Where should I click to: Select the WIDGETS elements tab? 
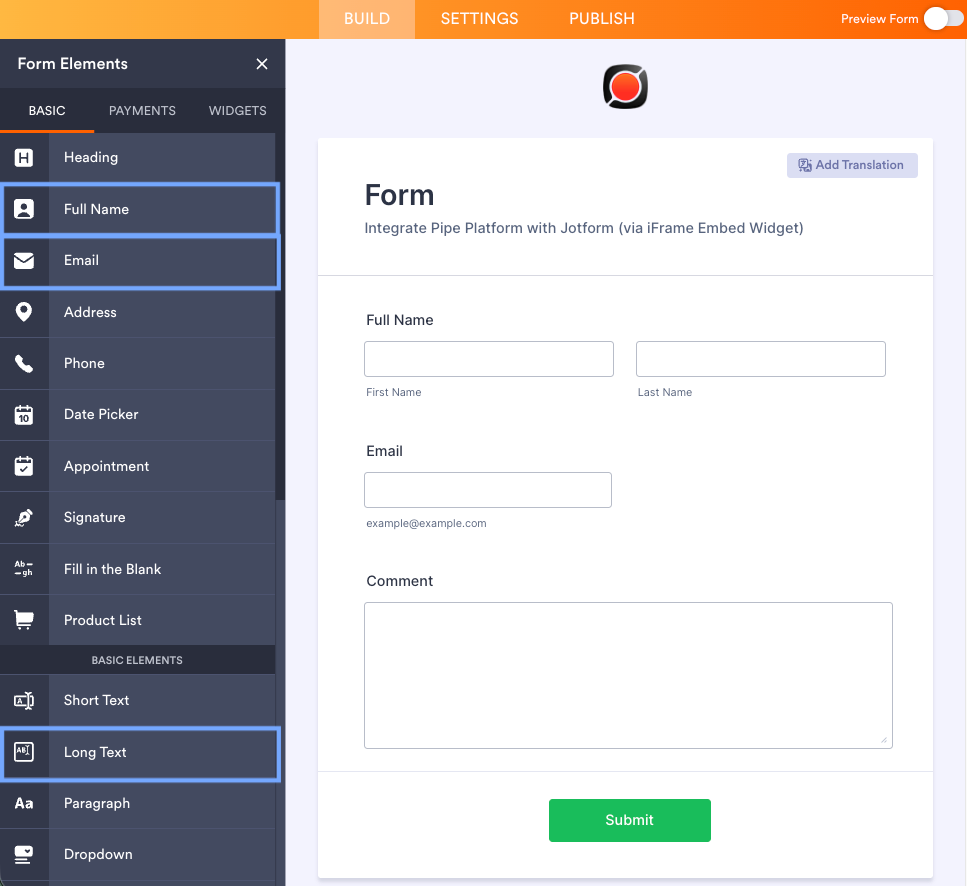[x=237, y=111]
